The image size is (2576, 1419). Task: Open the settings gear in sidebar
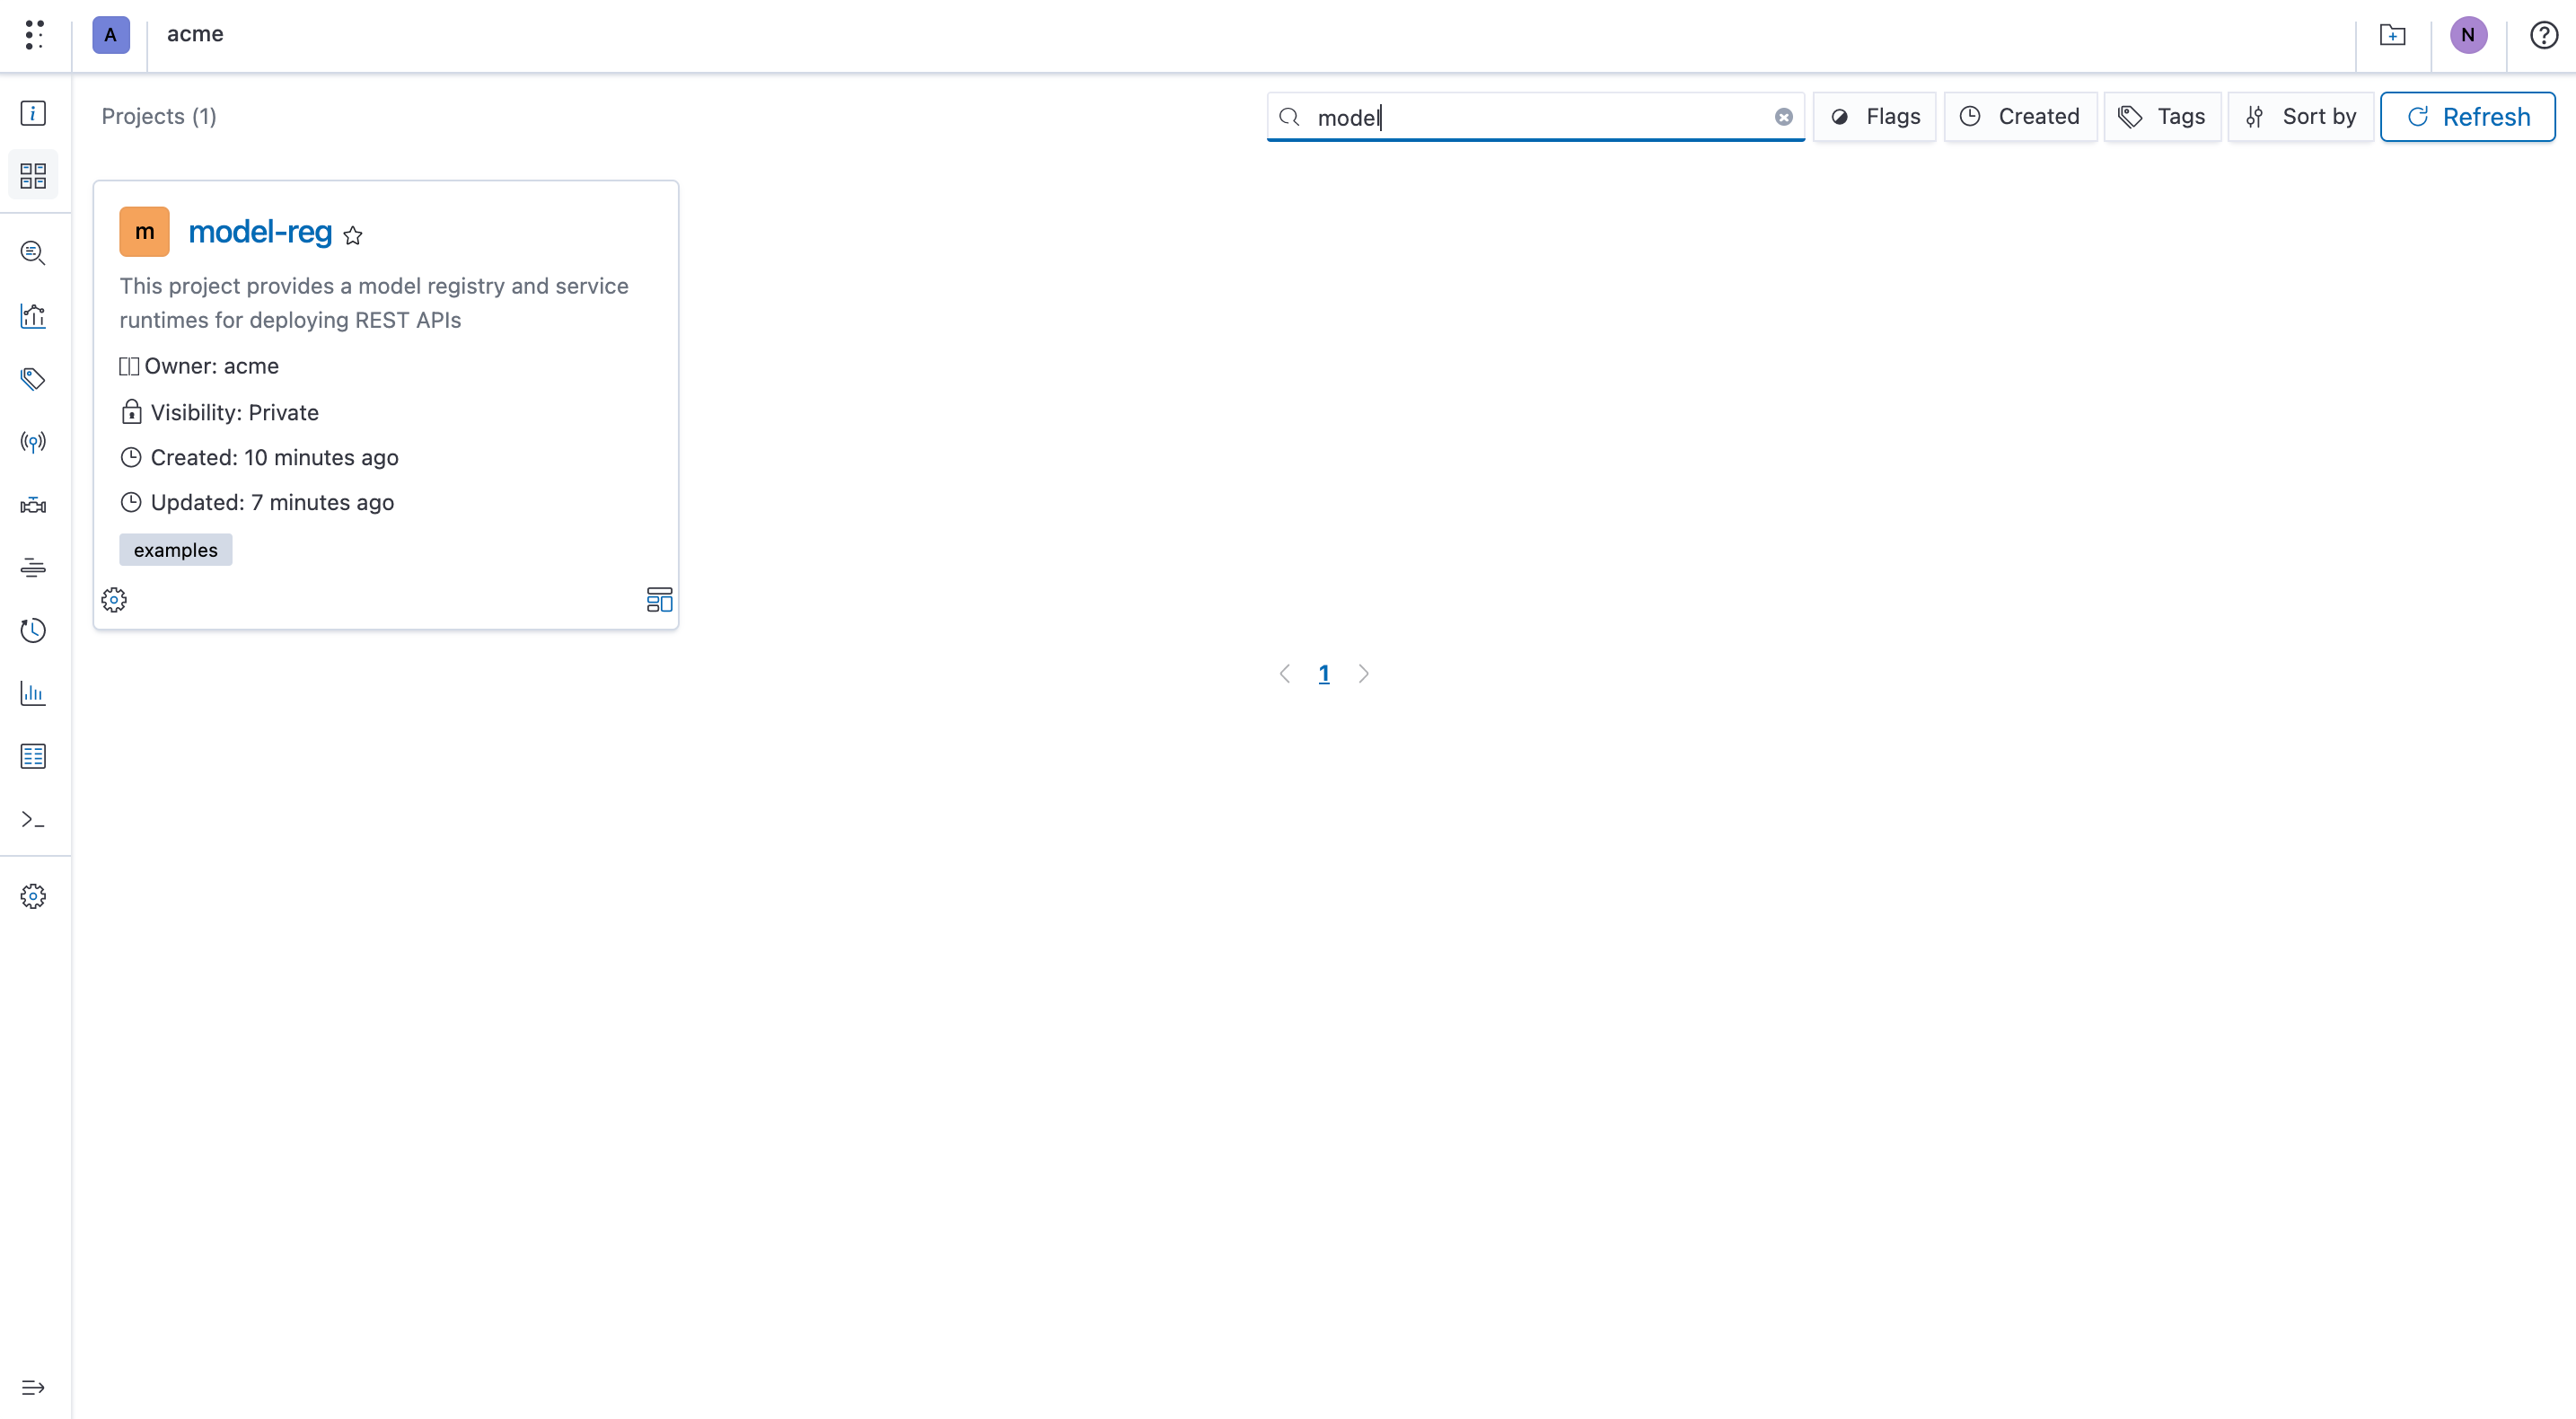pyautogui.click(x=33, y=896)
